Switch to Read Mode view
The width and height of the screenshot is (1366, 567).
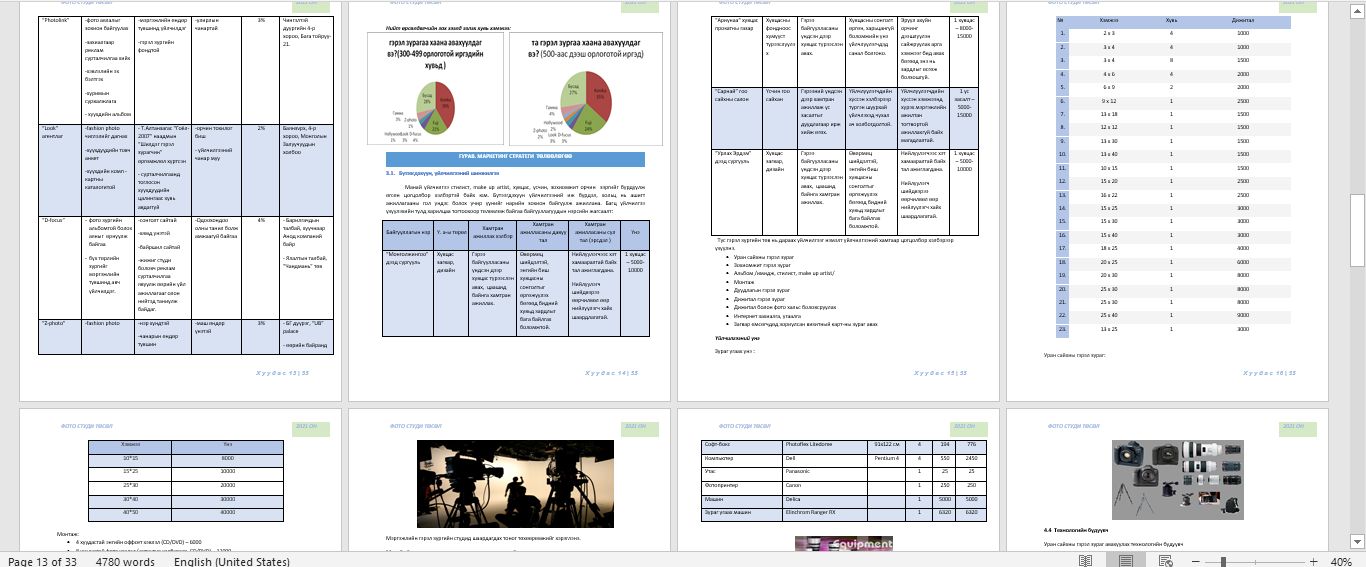pyautogui.click(x=1085, y=561)
